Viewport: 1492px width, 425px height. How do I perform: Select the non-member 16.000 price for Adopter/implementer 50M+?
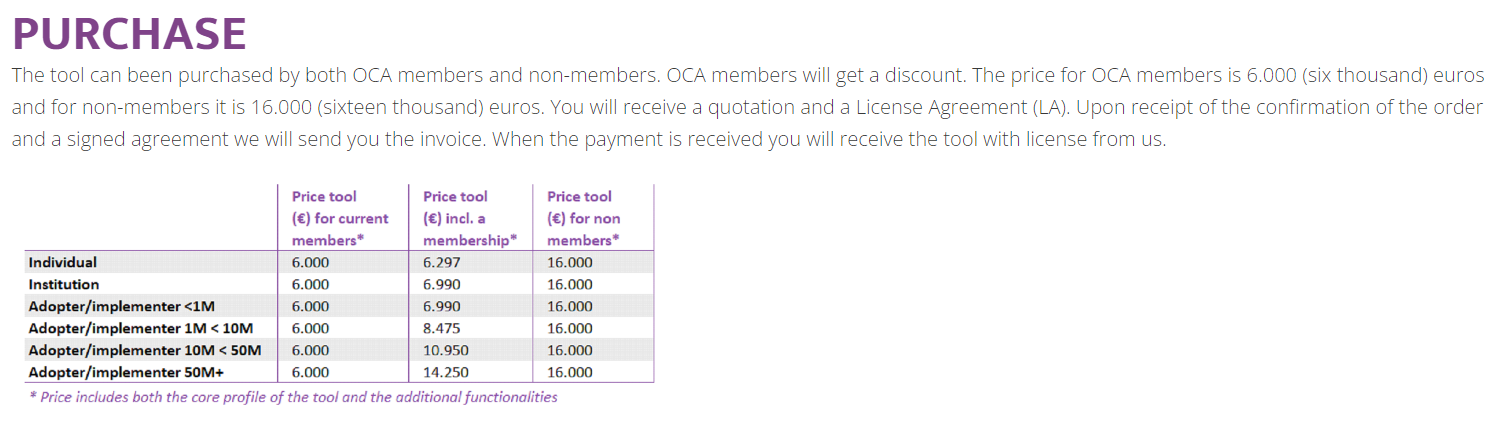pyautogui.click(x=570, y=372)
